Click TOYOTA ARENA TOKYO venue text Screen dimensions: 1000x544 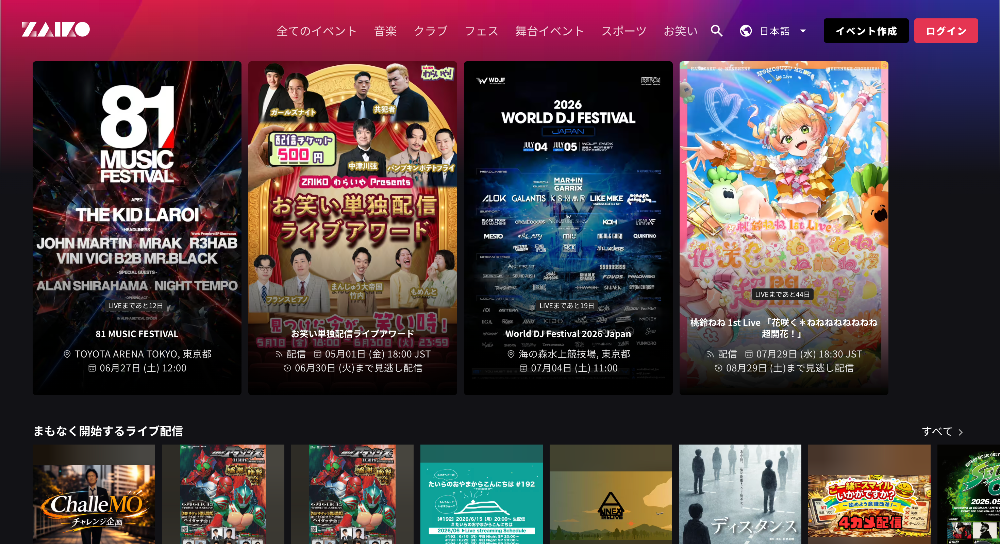[143, 354]
